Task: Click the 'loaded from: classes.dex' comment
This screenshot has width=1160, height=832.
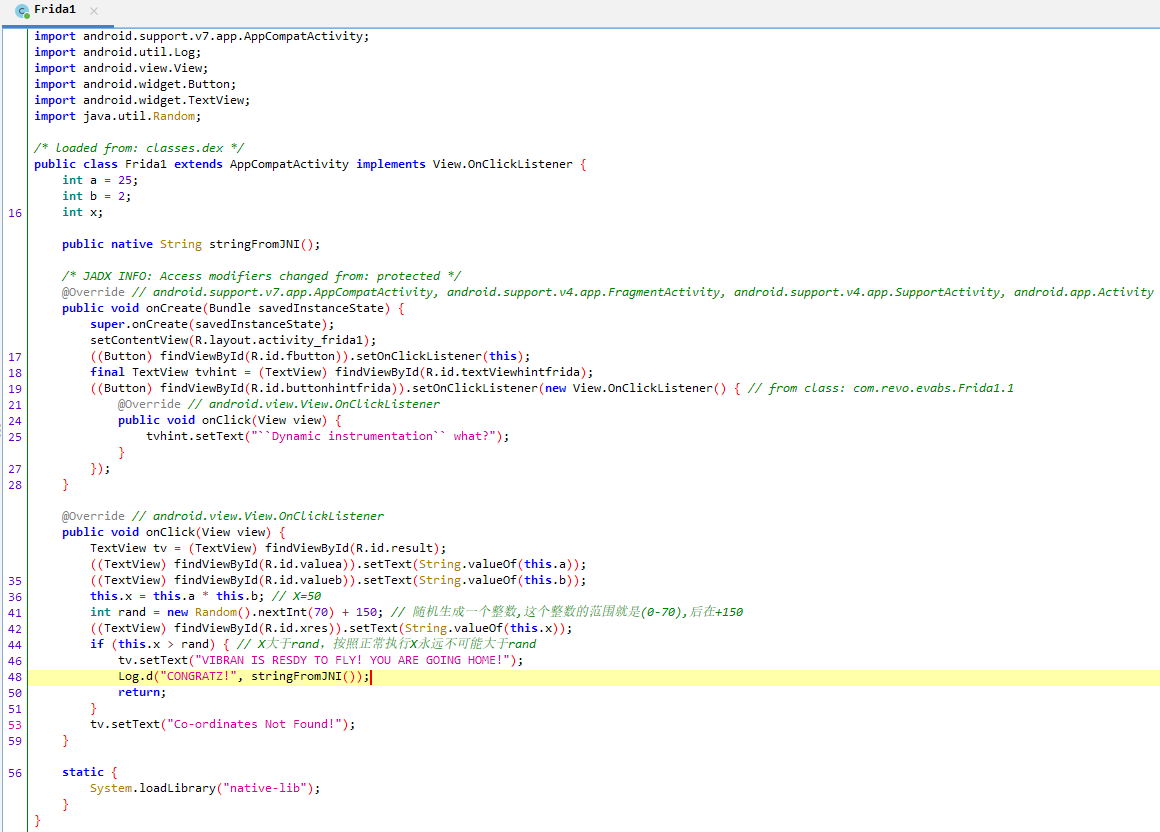Action: tap(138, 148)
